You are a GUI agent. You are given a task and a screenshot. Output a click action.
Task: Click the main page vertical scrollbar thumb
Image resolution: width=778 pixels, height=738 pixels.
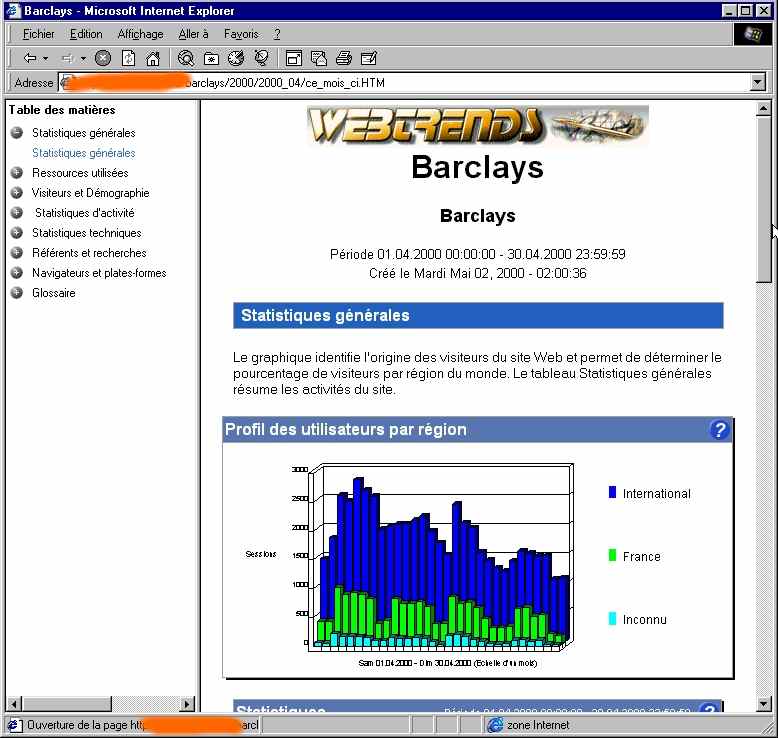[x=764, y=200]
